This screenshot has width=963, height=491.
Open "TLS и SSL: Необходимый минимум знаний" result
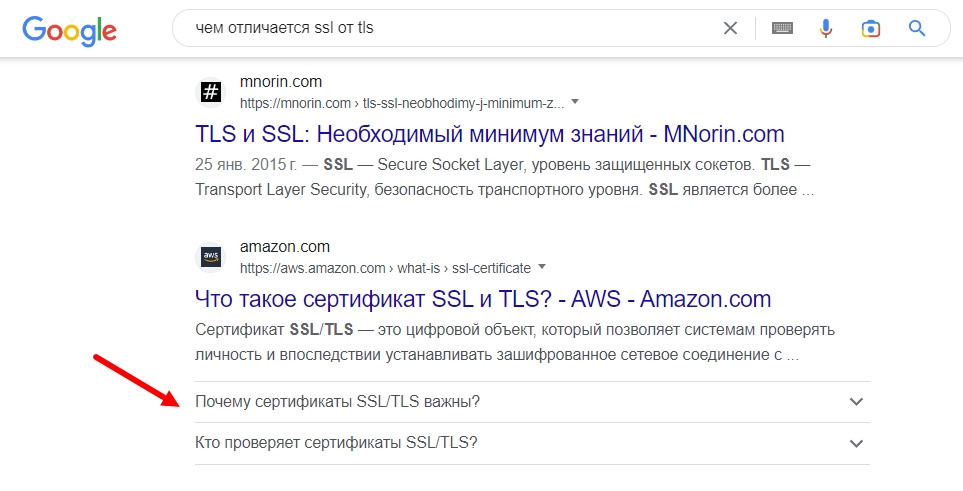point(490,134)
